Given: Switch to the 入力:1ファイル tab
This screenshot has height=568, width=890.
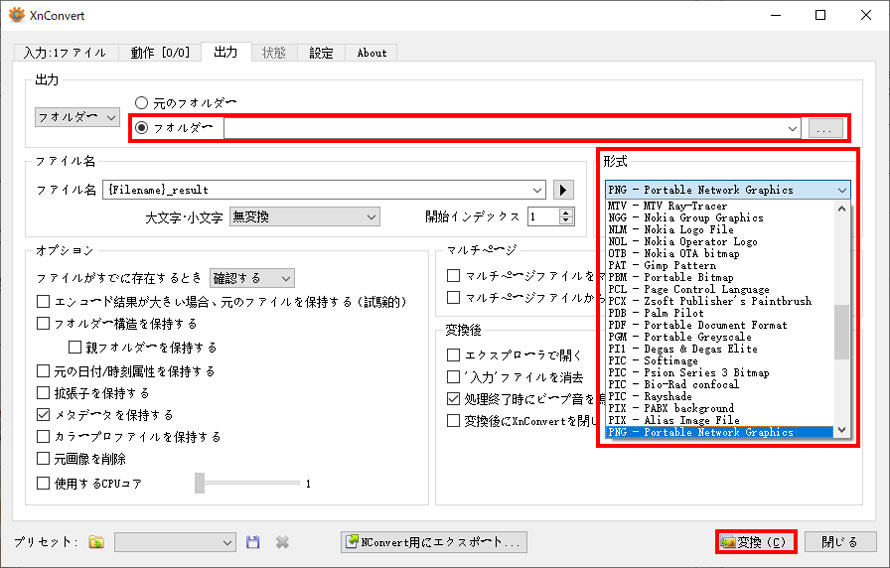Looking at the screenshot, I should pos(65,53).
